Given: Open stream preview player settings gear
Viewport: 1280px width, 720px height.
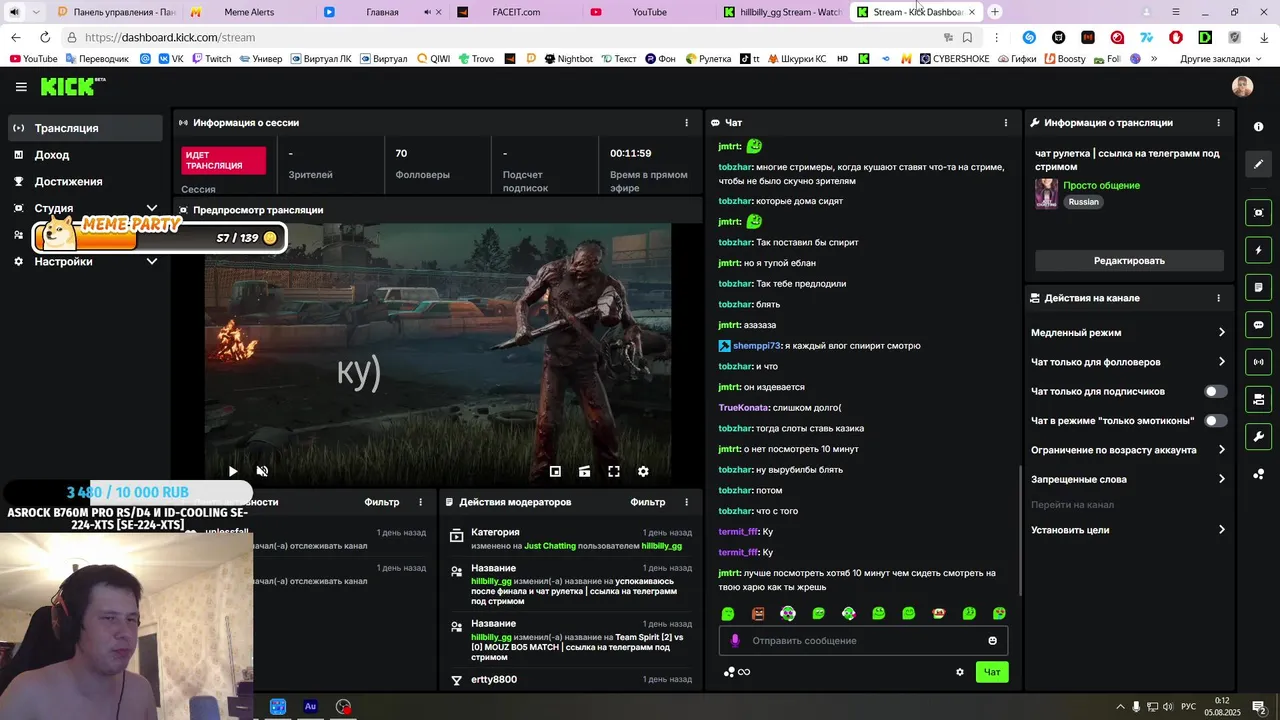Looking at the screenshot, I should pos(643,471).
